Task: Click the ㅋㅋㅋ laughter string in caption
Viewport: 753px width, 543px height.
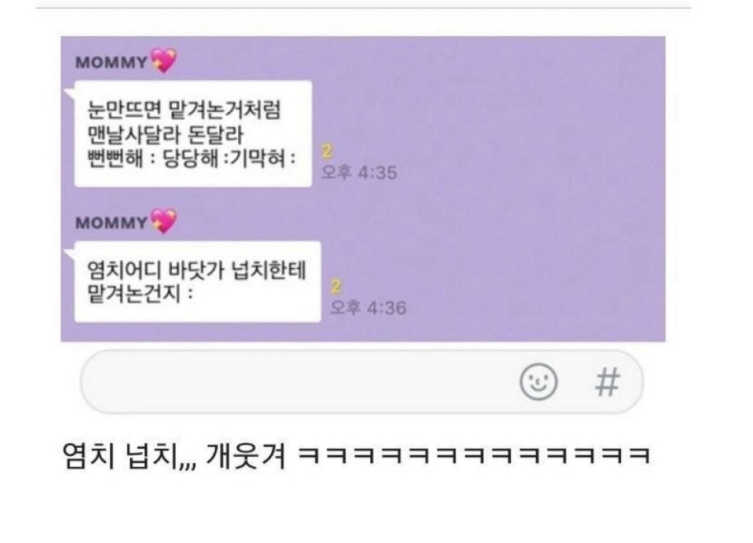Action: pos(474,455)
